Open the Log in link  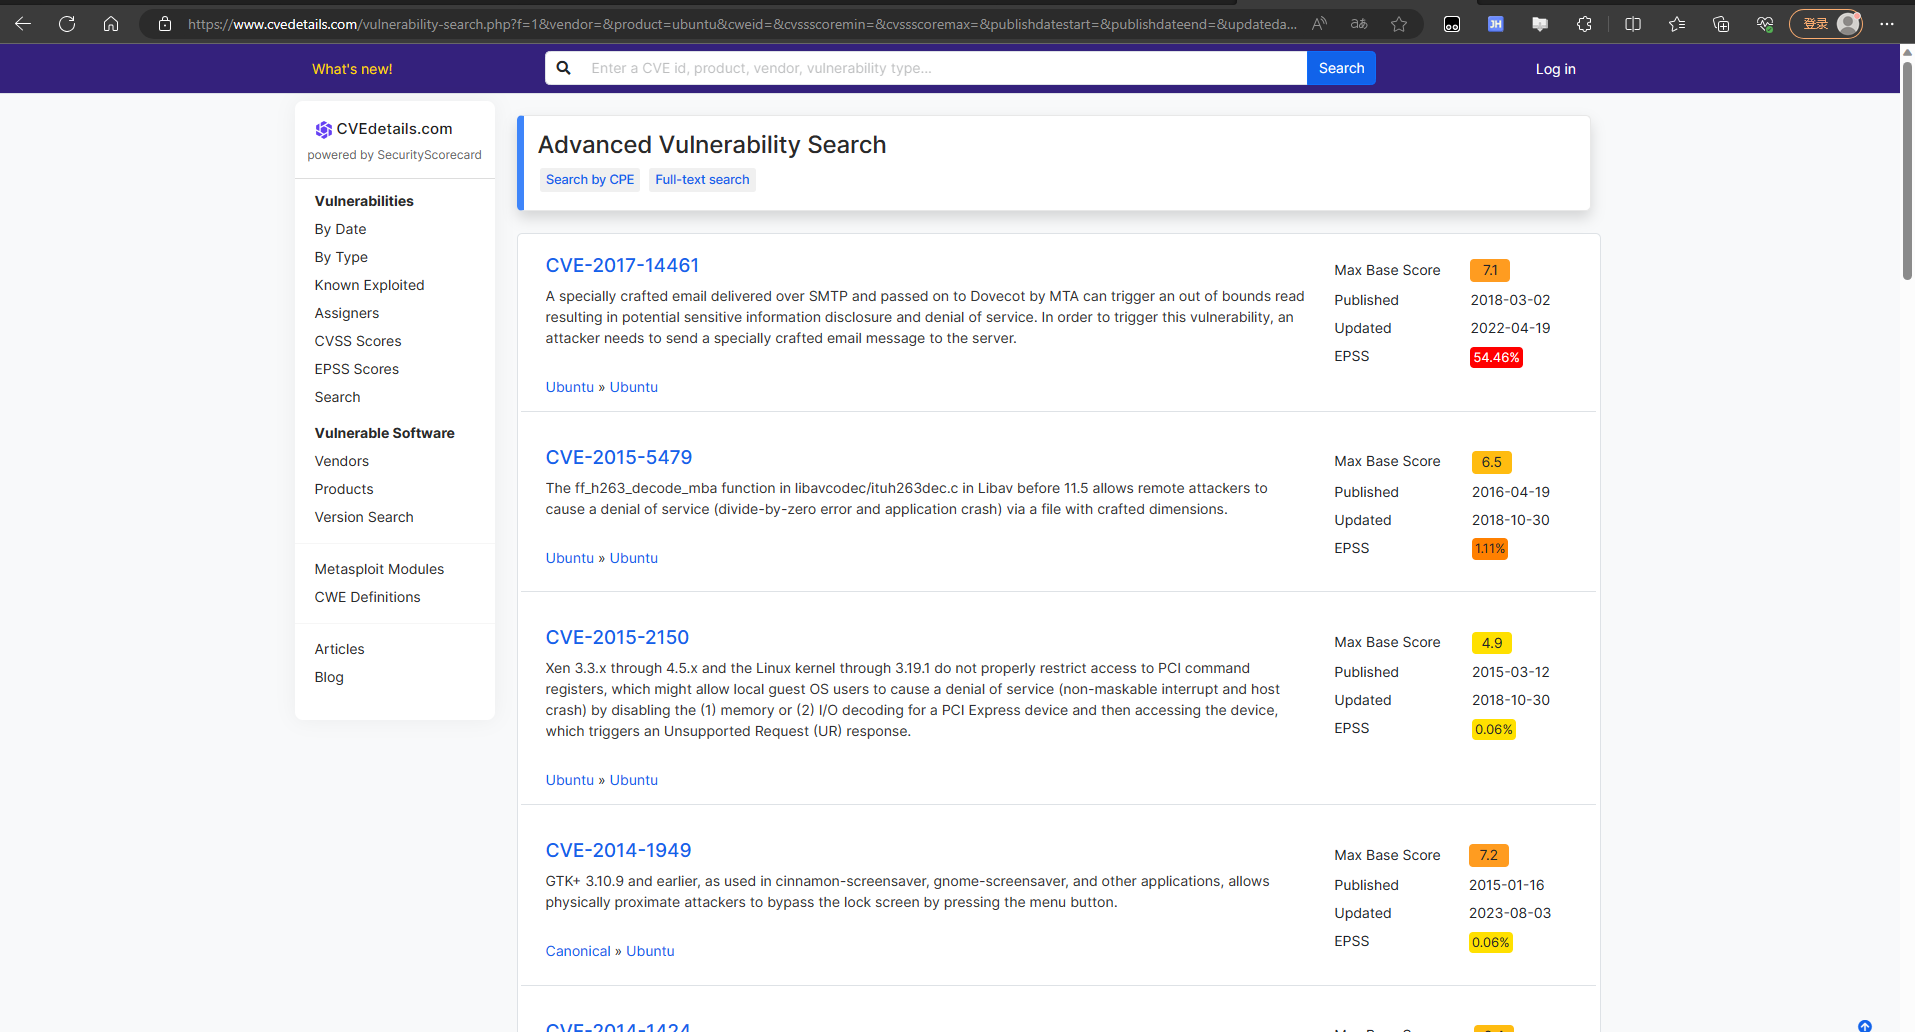coord(1555,69)
